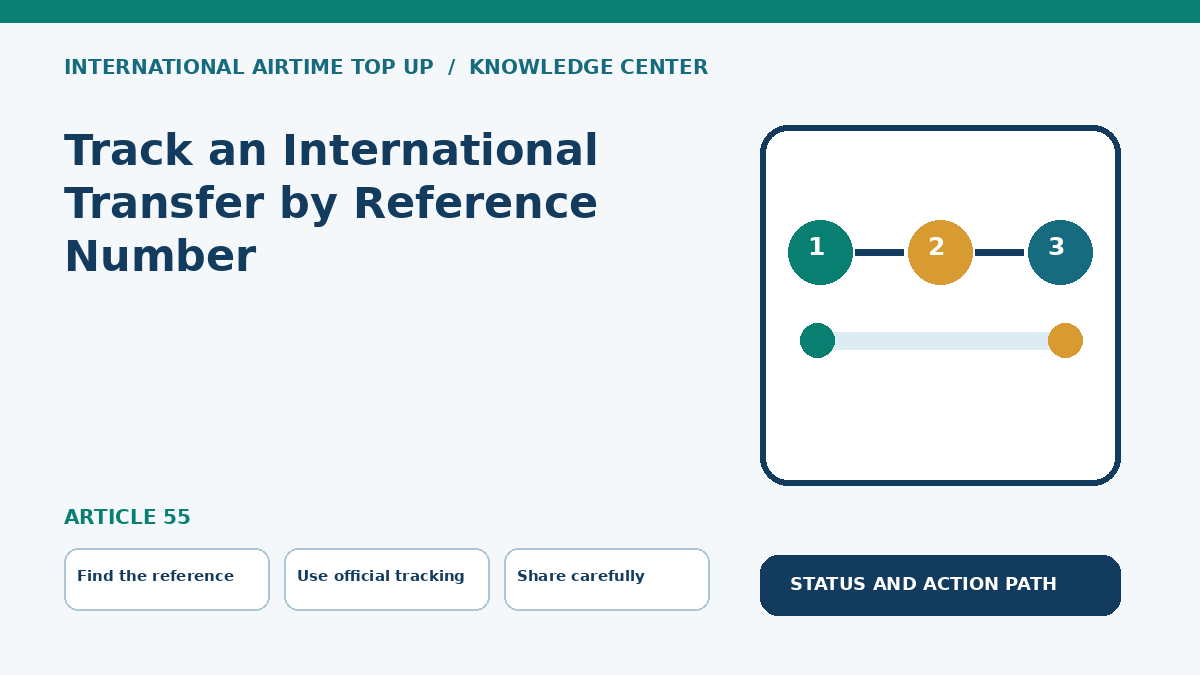Select step 3 teal circle

coord(1060,252)
